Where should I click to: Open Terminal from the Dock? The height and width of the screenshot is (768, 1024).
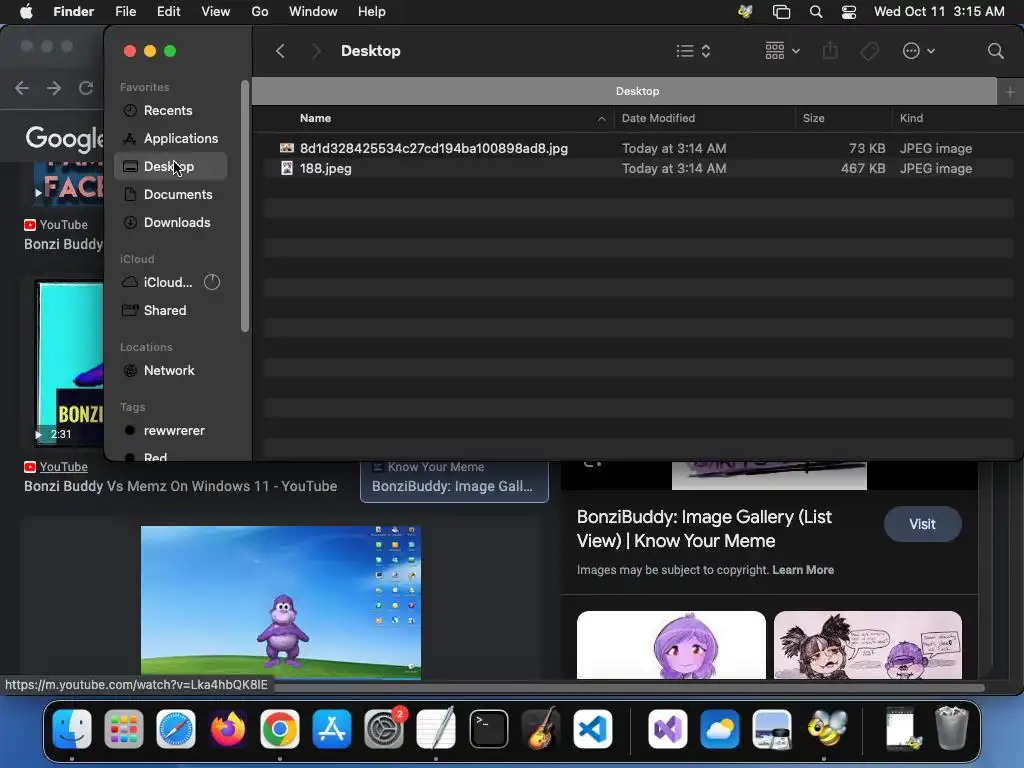click(488, 729)
